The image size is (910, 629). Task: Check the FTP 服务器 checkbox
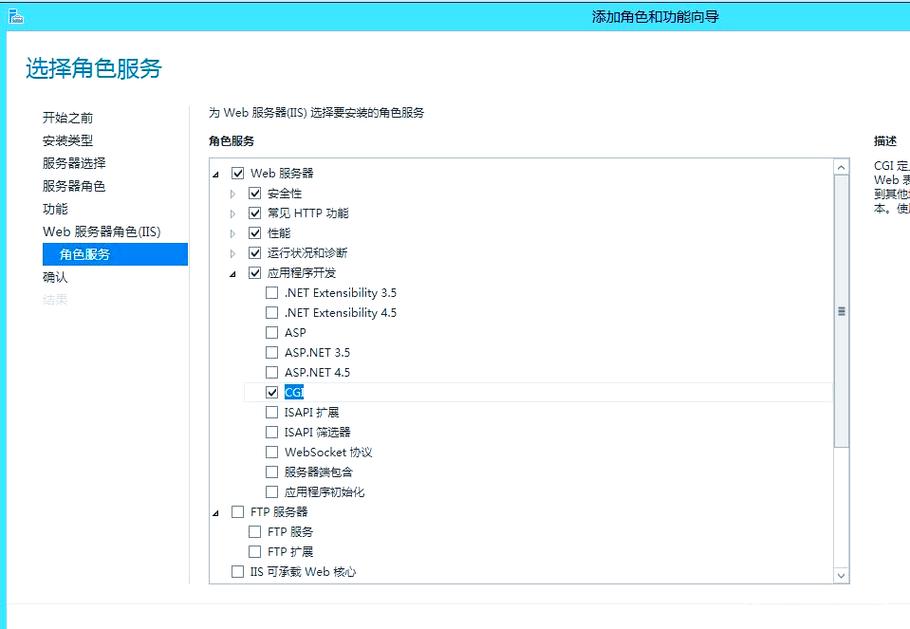[x=237, y=511]
